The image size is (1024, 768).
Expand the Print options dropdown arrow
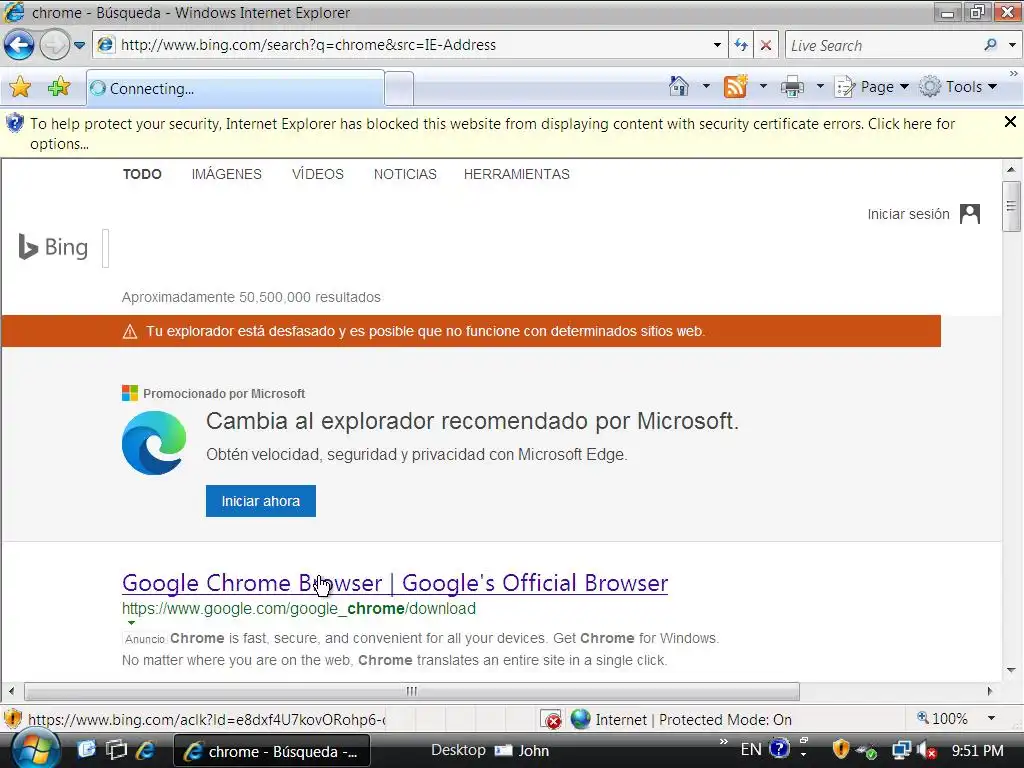[820, 86]
